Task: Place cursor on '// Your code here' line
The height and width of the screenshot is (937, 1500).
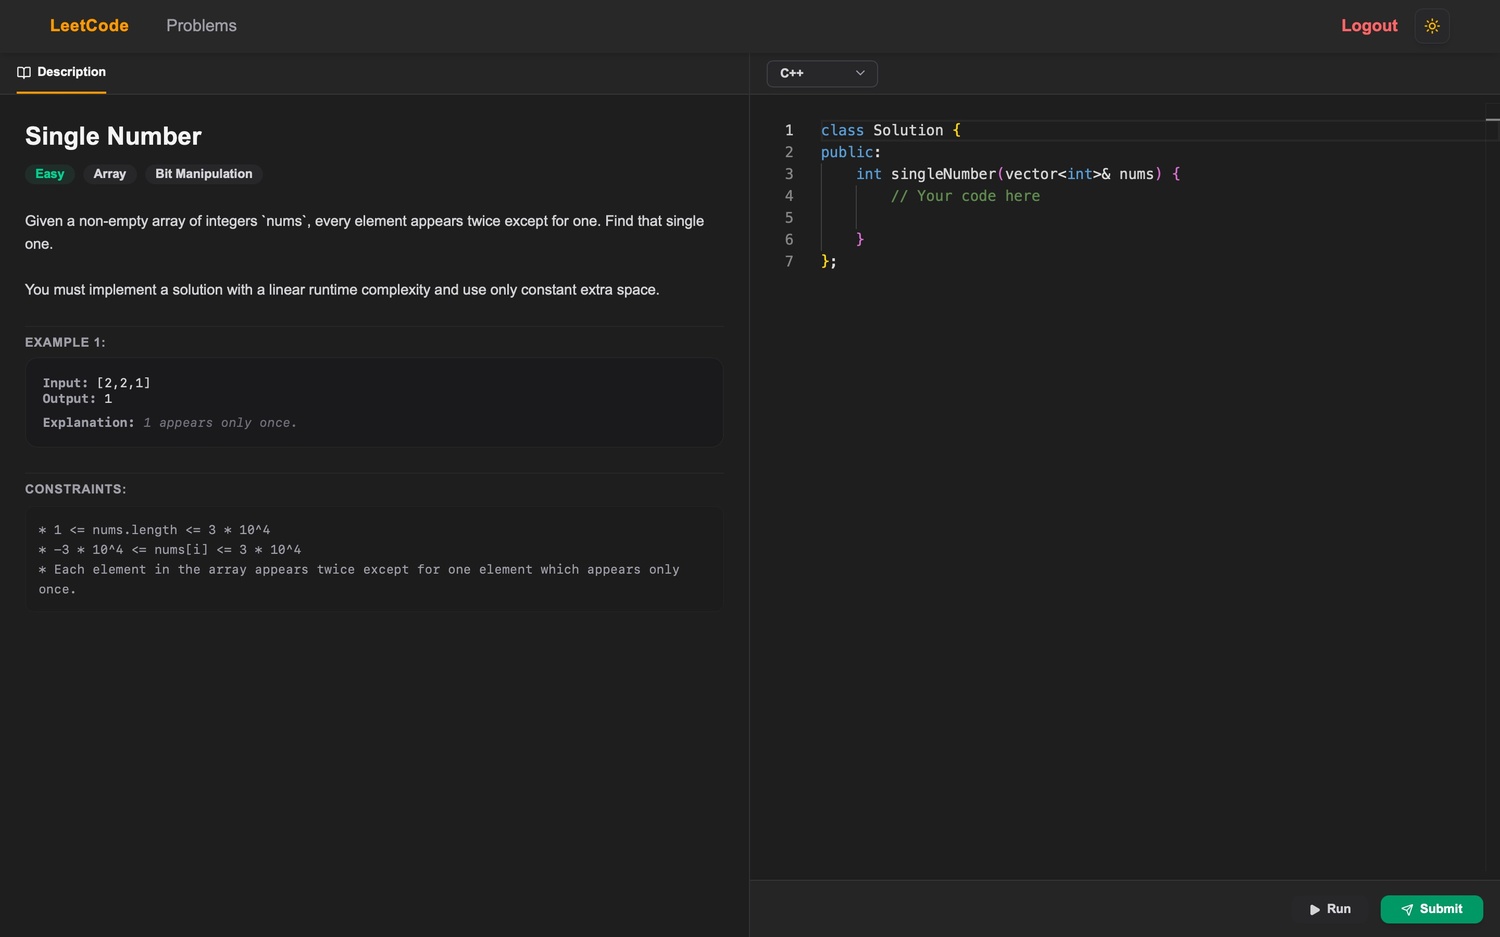Action: pos(965,196)
